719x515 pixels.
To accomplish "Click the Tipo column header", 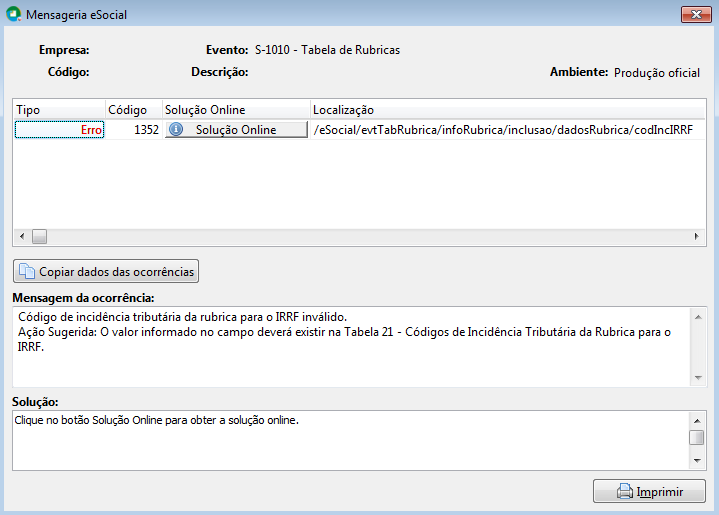I will point(60,110).
